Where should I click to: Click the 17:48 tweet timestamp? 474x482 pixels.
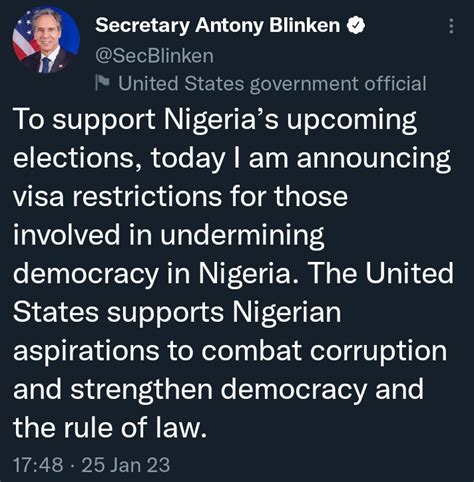pyautogui.click(x=38, y=465)
